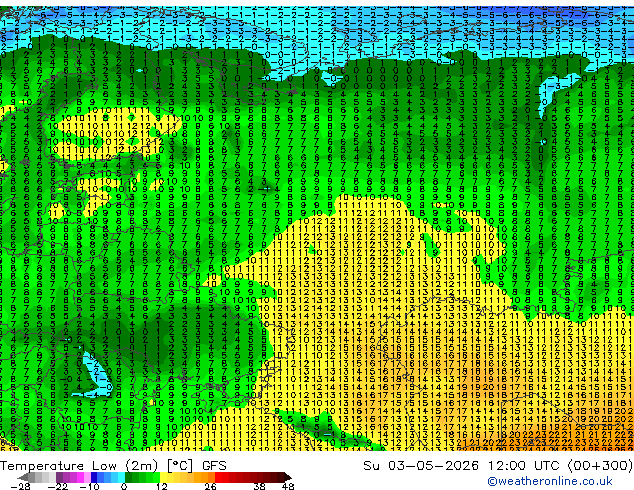634x490 pixels.
Task: Click the "26" legend value
Action: tap(210, 486)
